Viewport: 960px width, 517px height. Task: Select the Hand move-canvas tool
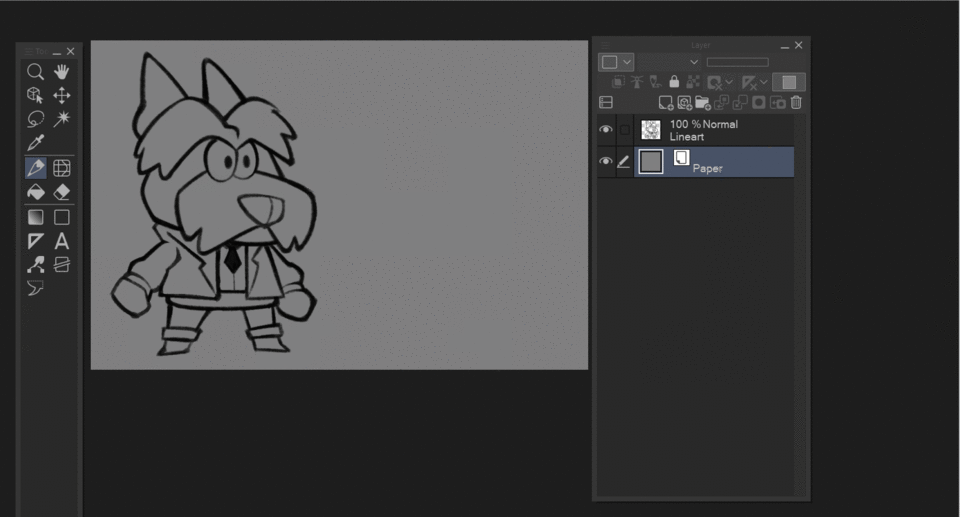[61, 72]
